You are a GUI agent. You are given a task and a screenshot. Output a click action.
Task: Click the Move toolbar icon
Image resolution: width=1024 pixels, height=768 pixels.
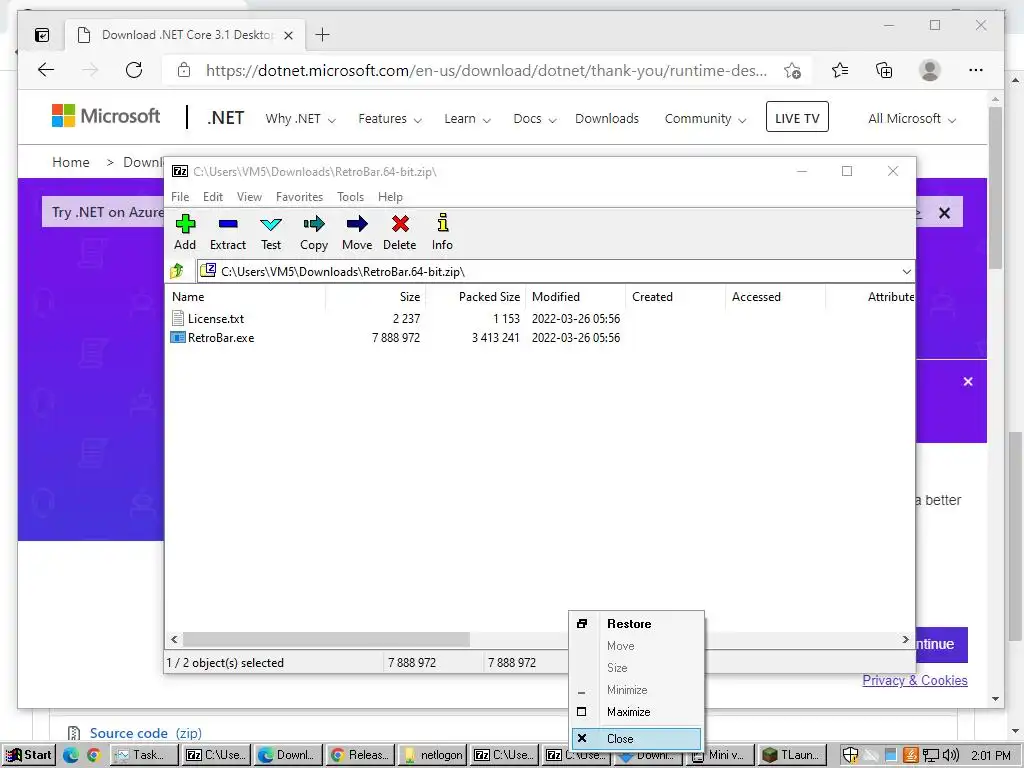point(357,232)
